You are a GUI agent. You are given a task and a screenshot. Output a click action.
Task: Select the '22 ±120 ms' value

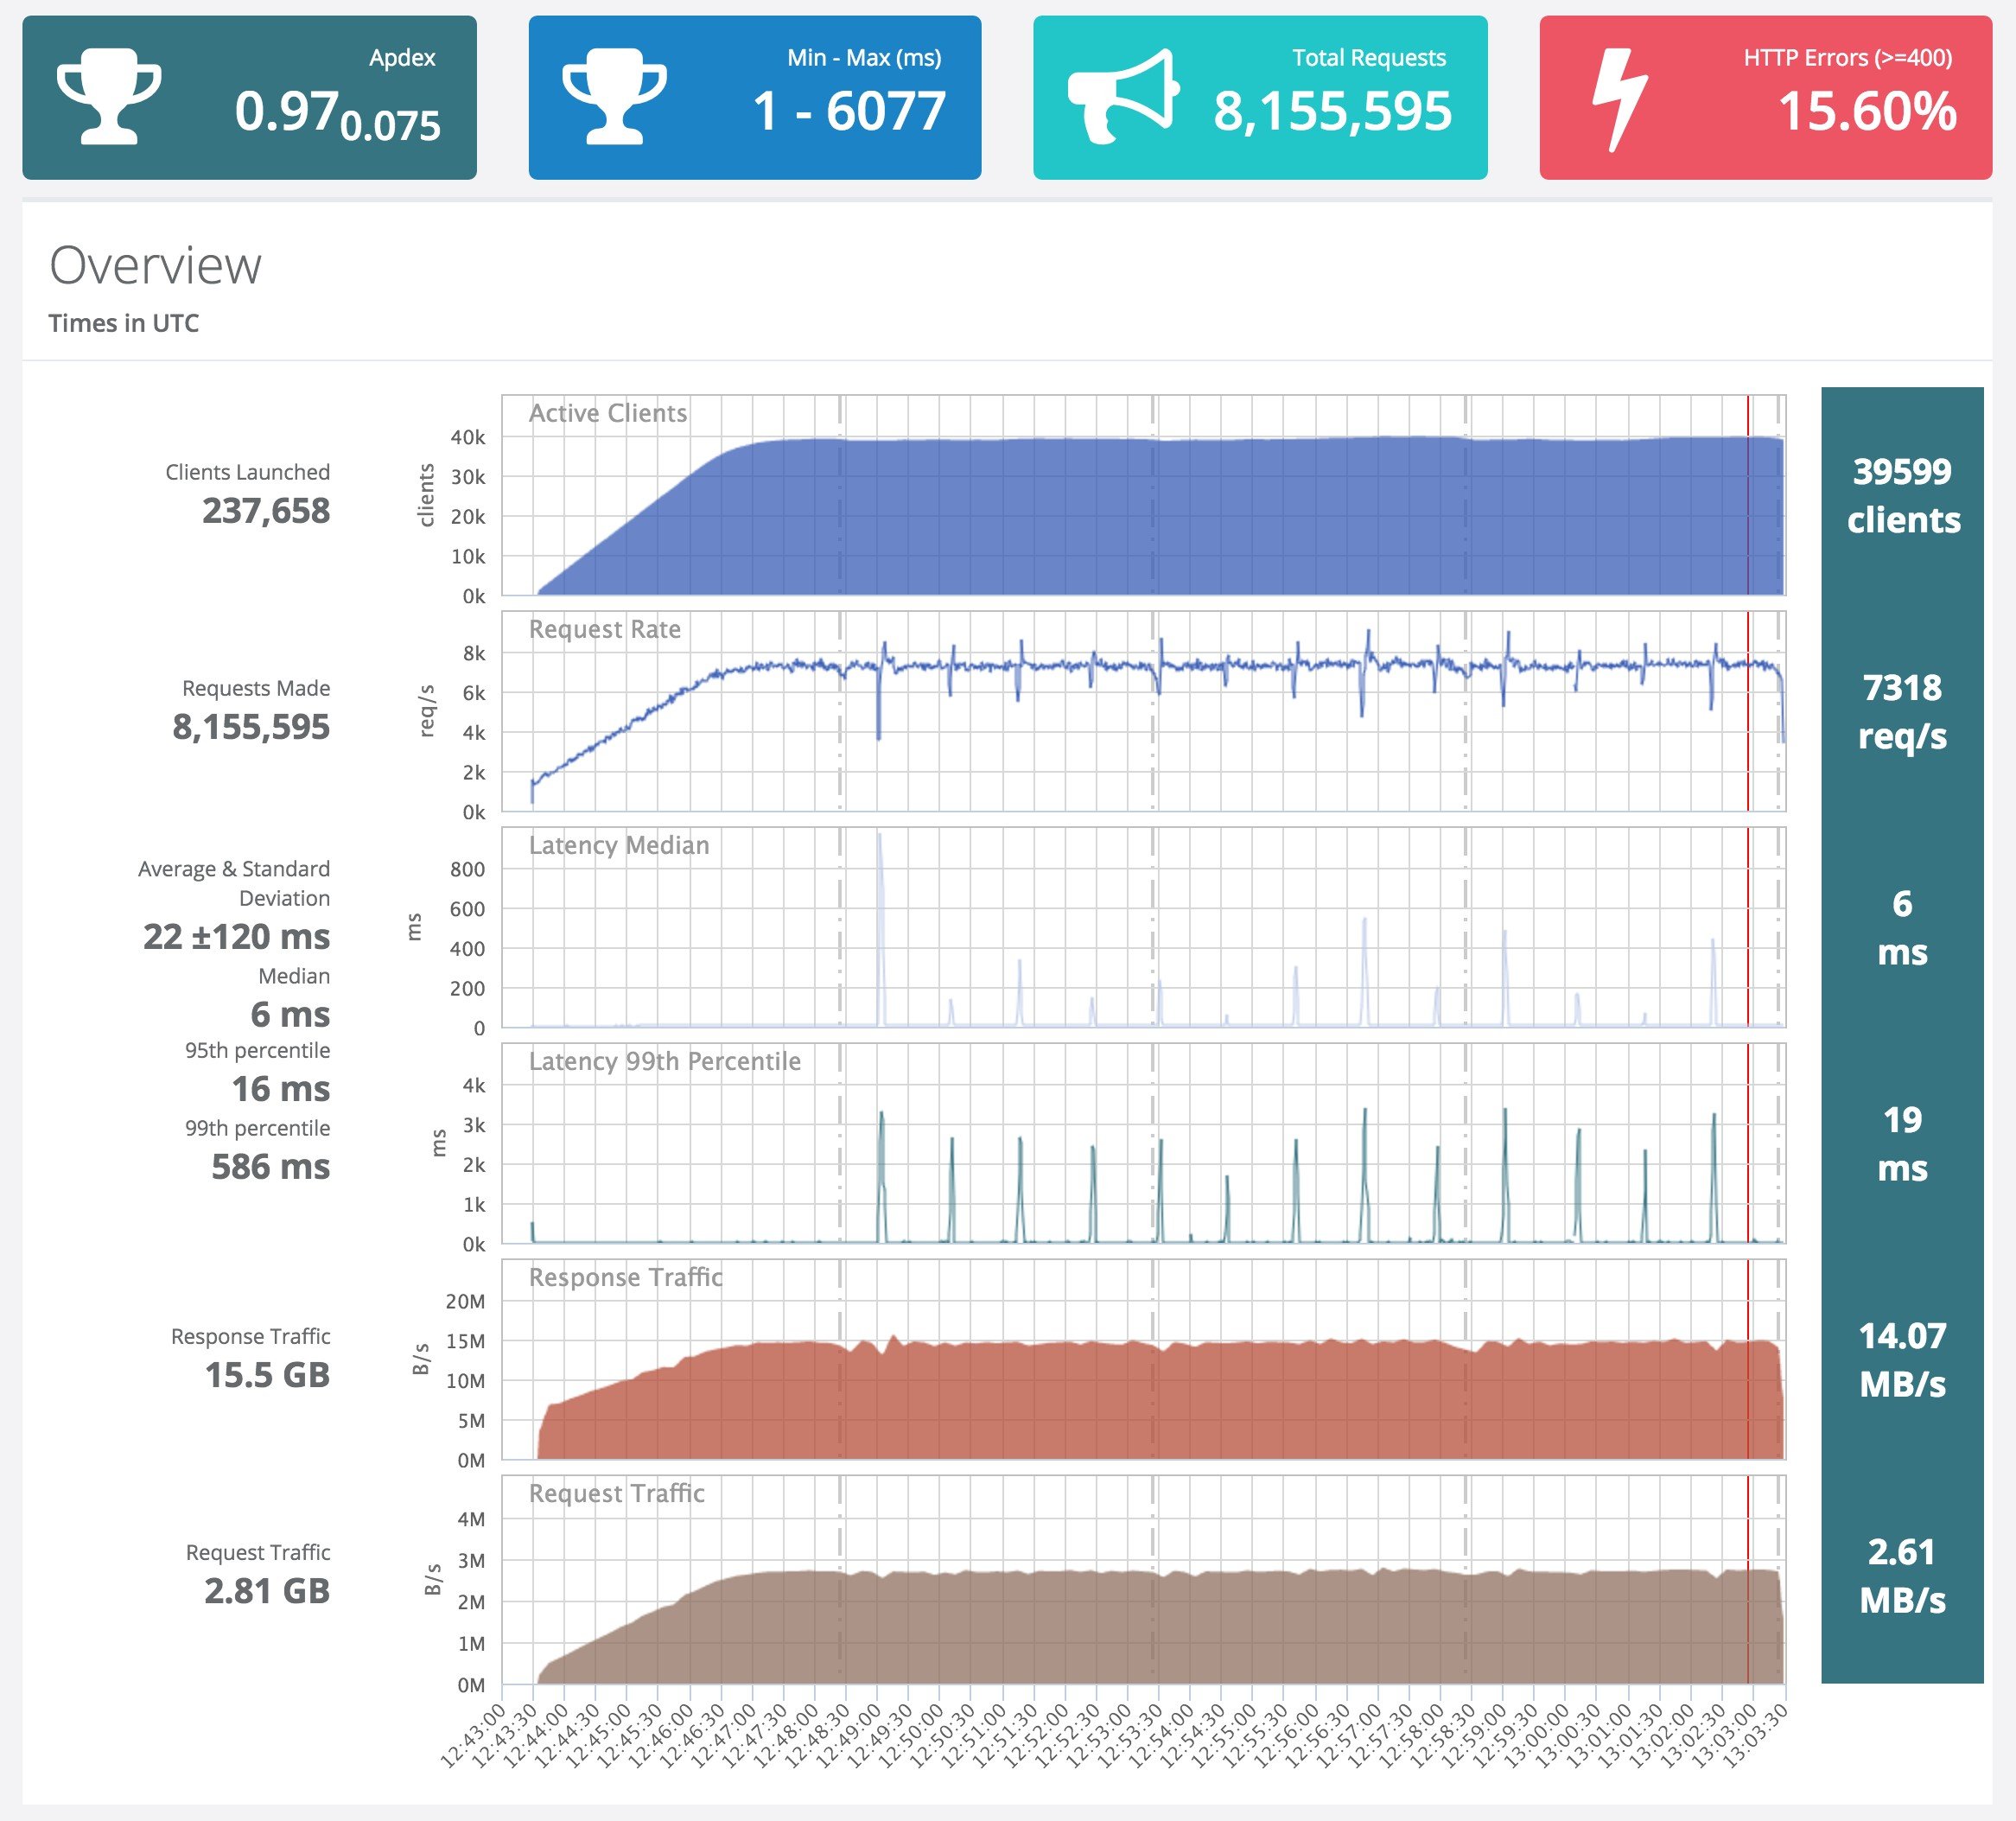tap(236, 937)
